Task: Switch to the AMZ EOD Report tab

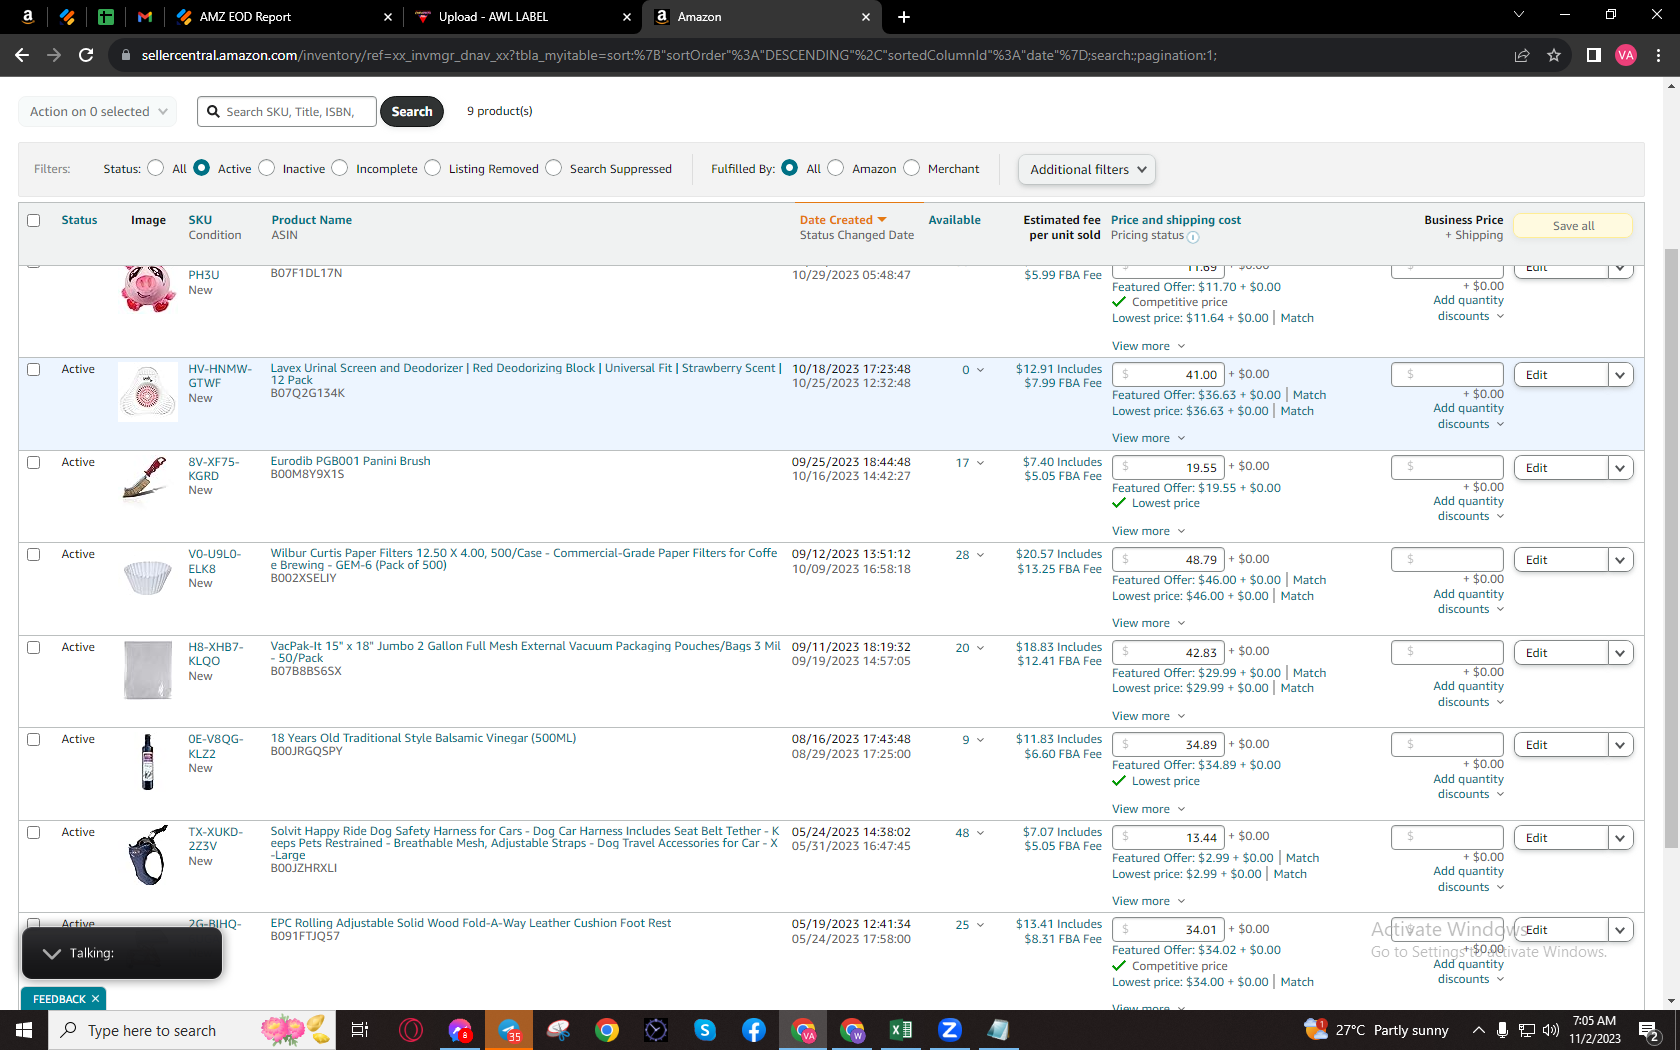Action: tap(284, 16)
